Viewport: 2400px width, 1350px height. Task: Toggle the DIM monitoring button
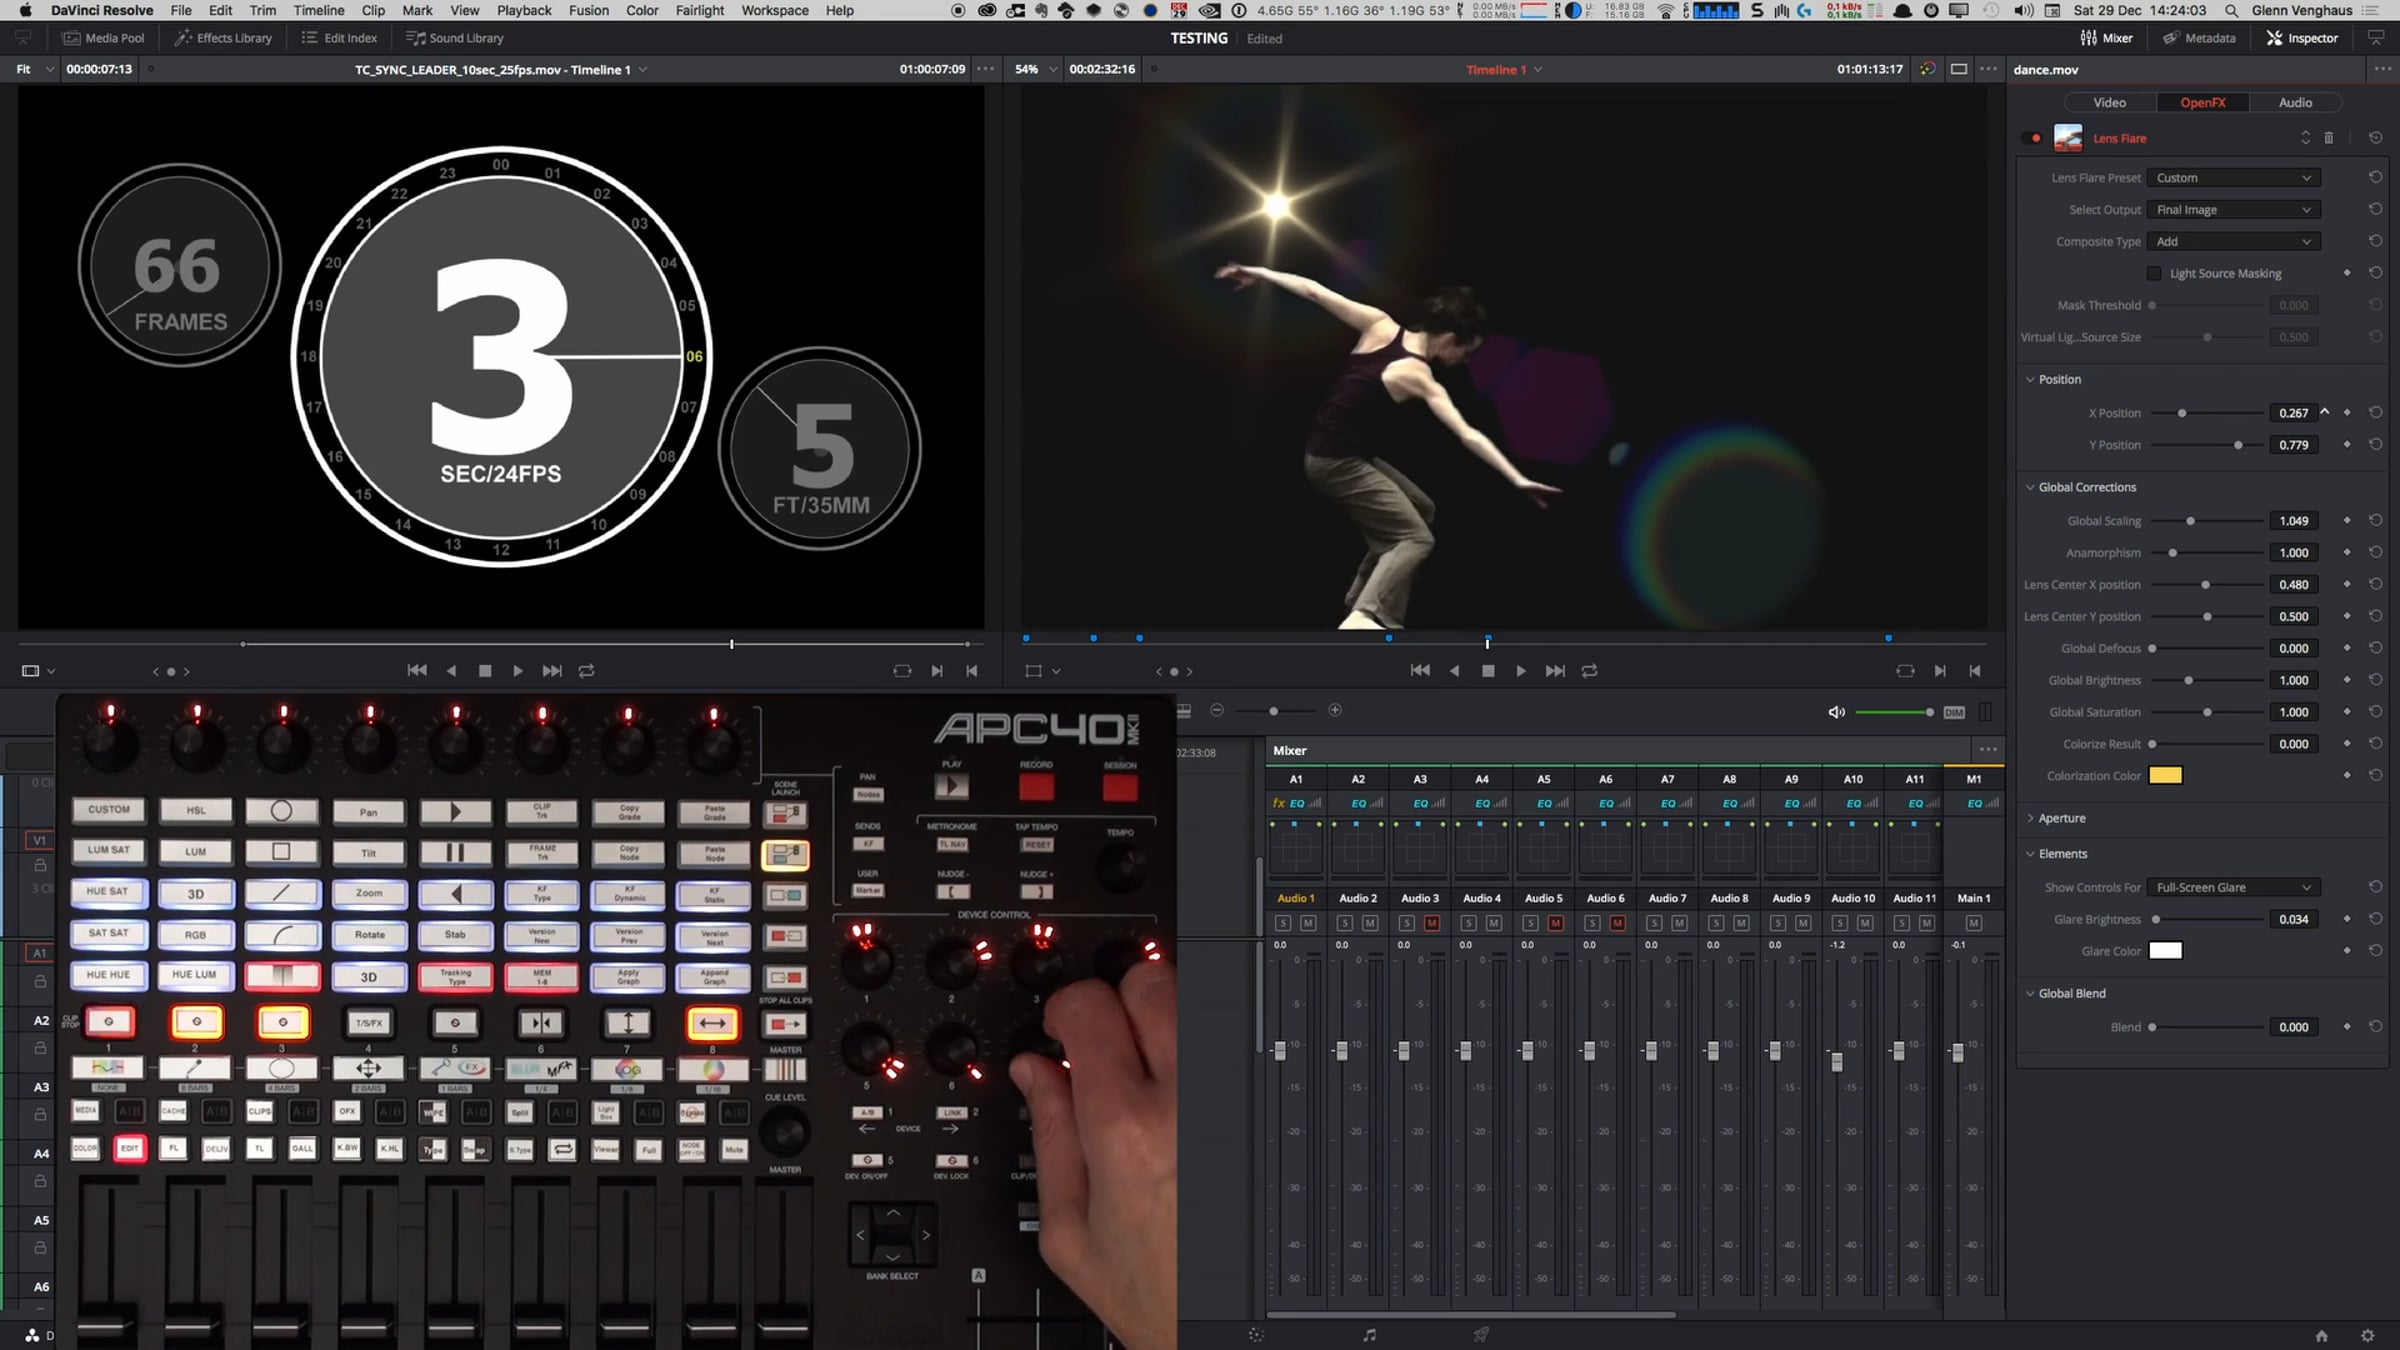point(1954,712)
